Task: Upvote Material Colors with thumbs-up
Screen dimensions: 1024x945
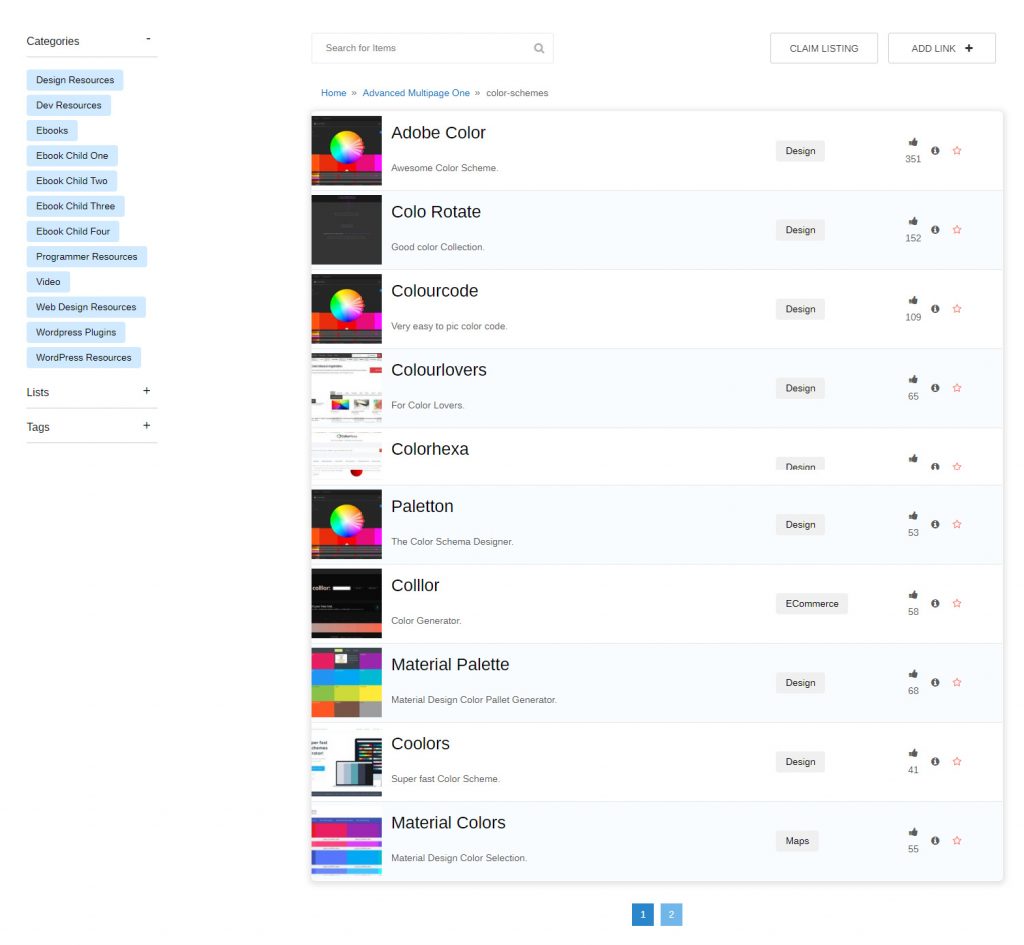Action: (913, 832)
